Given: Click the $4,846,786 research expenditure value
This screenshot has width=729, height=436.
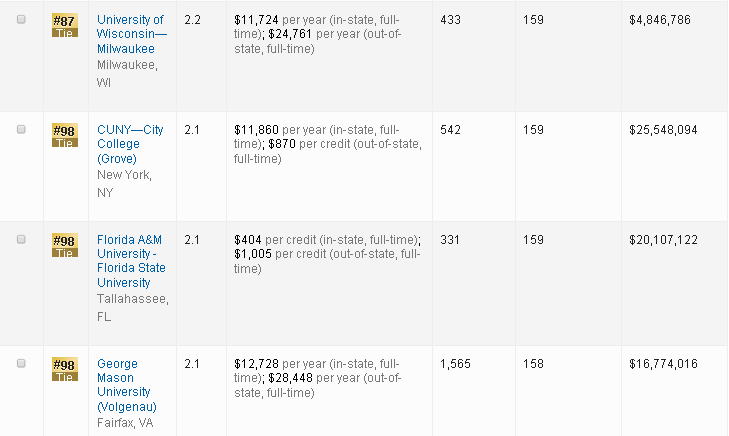Looking at the screenshot, I should click(663, 20).
